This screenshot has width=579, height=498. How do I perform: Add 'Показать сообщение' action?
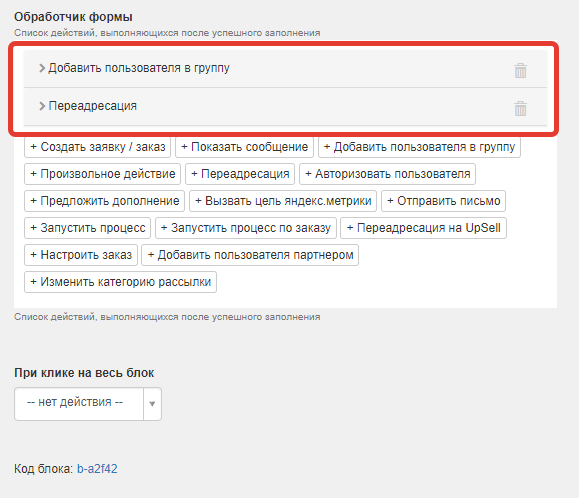(244, 147)
